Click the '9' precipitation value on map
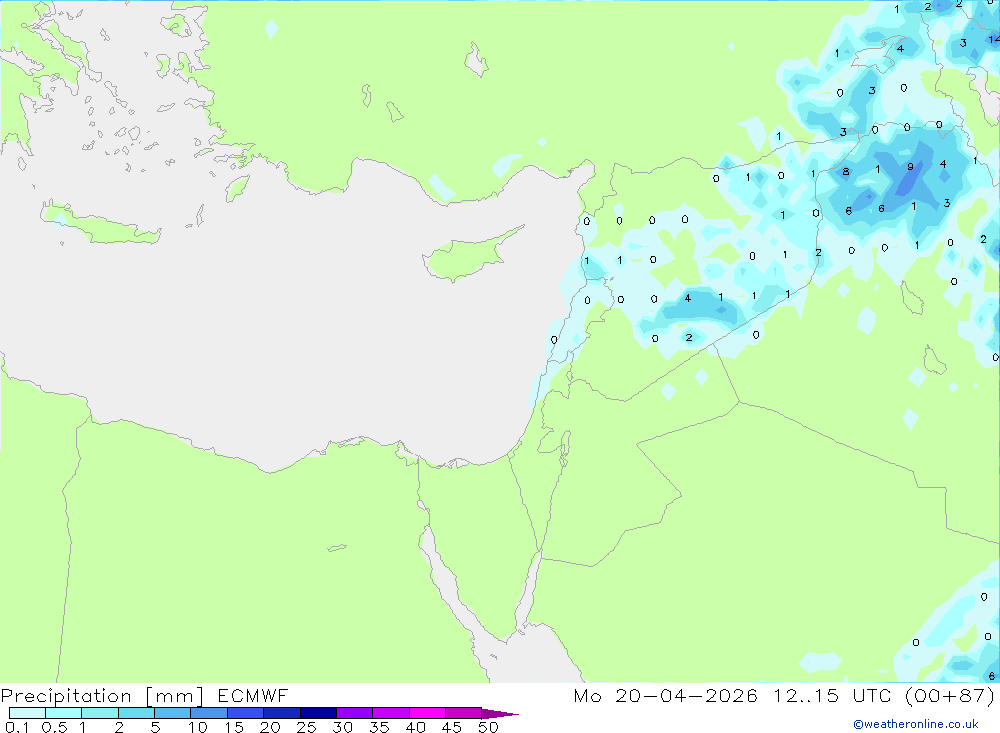Screen dimensions: 1000x733 (x=910, y=167)
